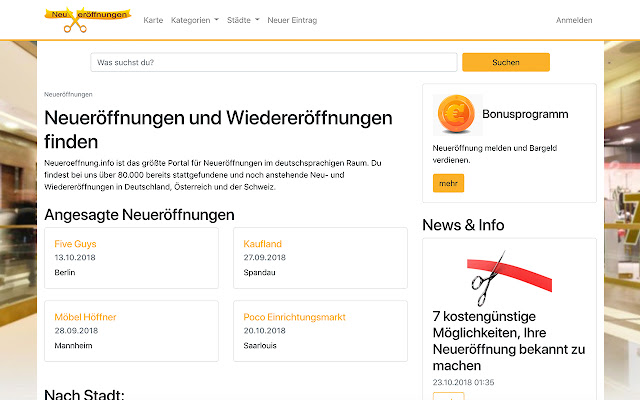Viewport: 640px width, 400px height.
Task: Open the Neuer Eintrag page
Action: [x=292, y=20]
